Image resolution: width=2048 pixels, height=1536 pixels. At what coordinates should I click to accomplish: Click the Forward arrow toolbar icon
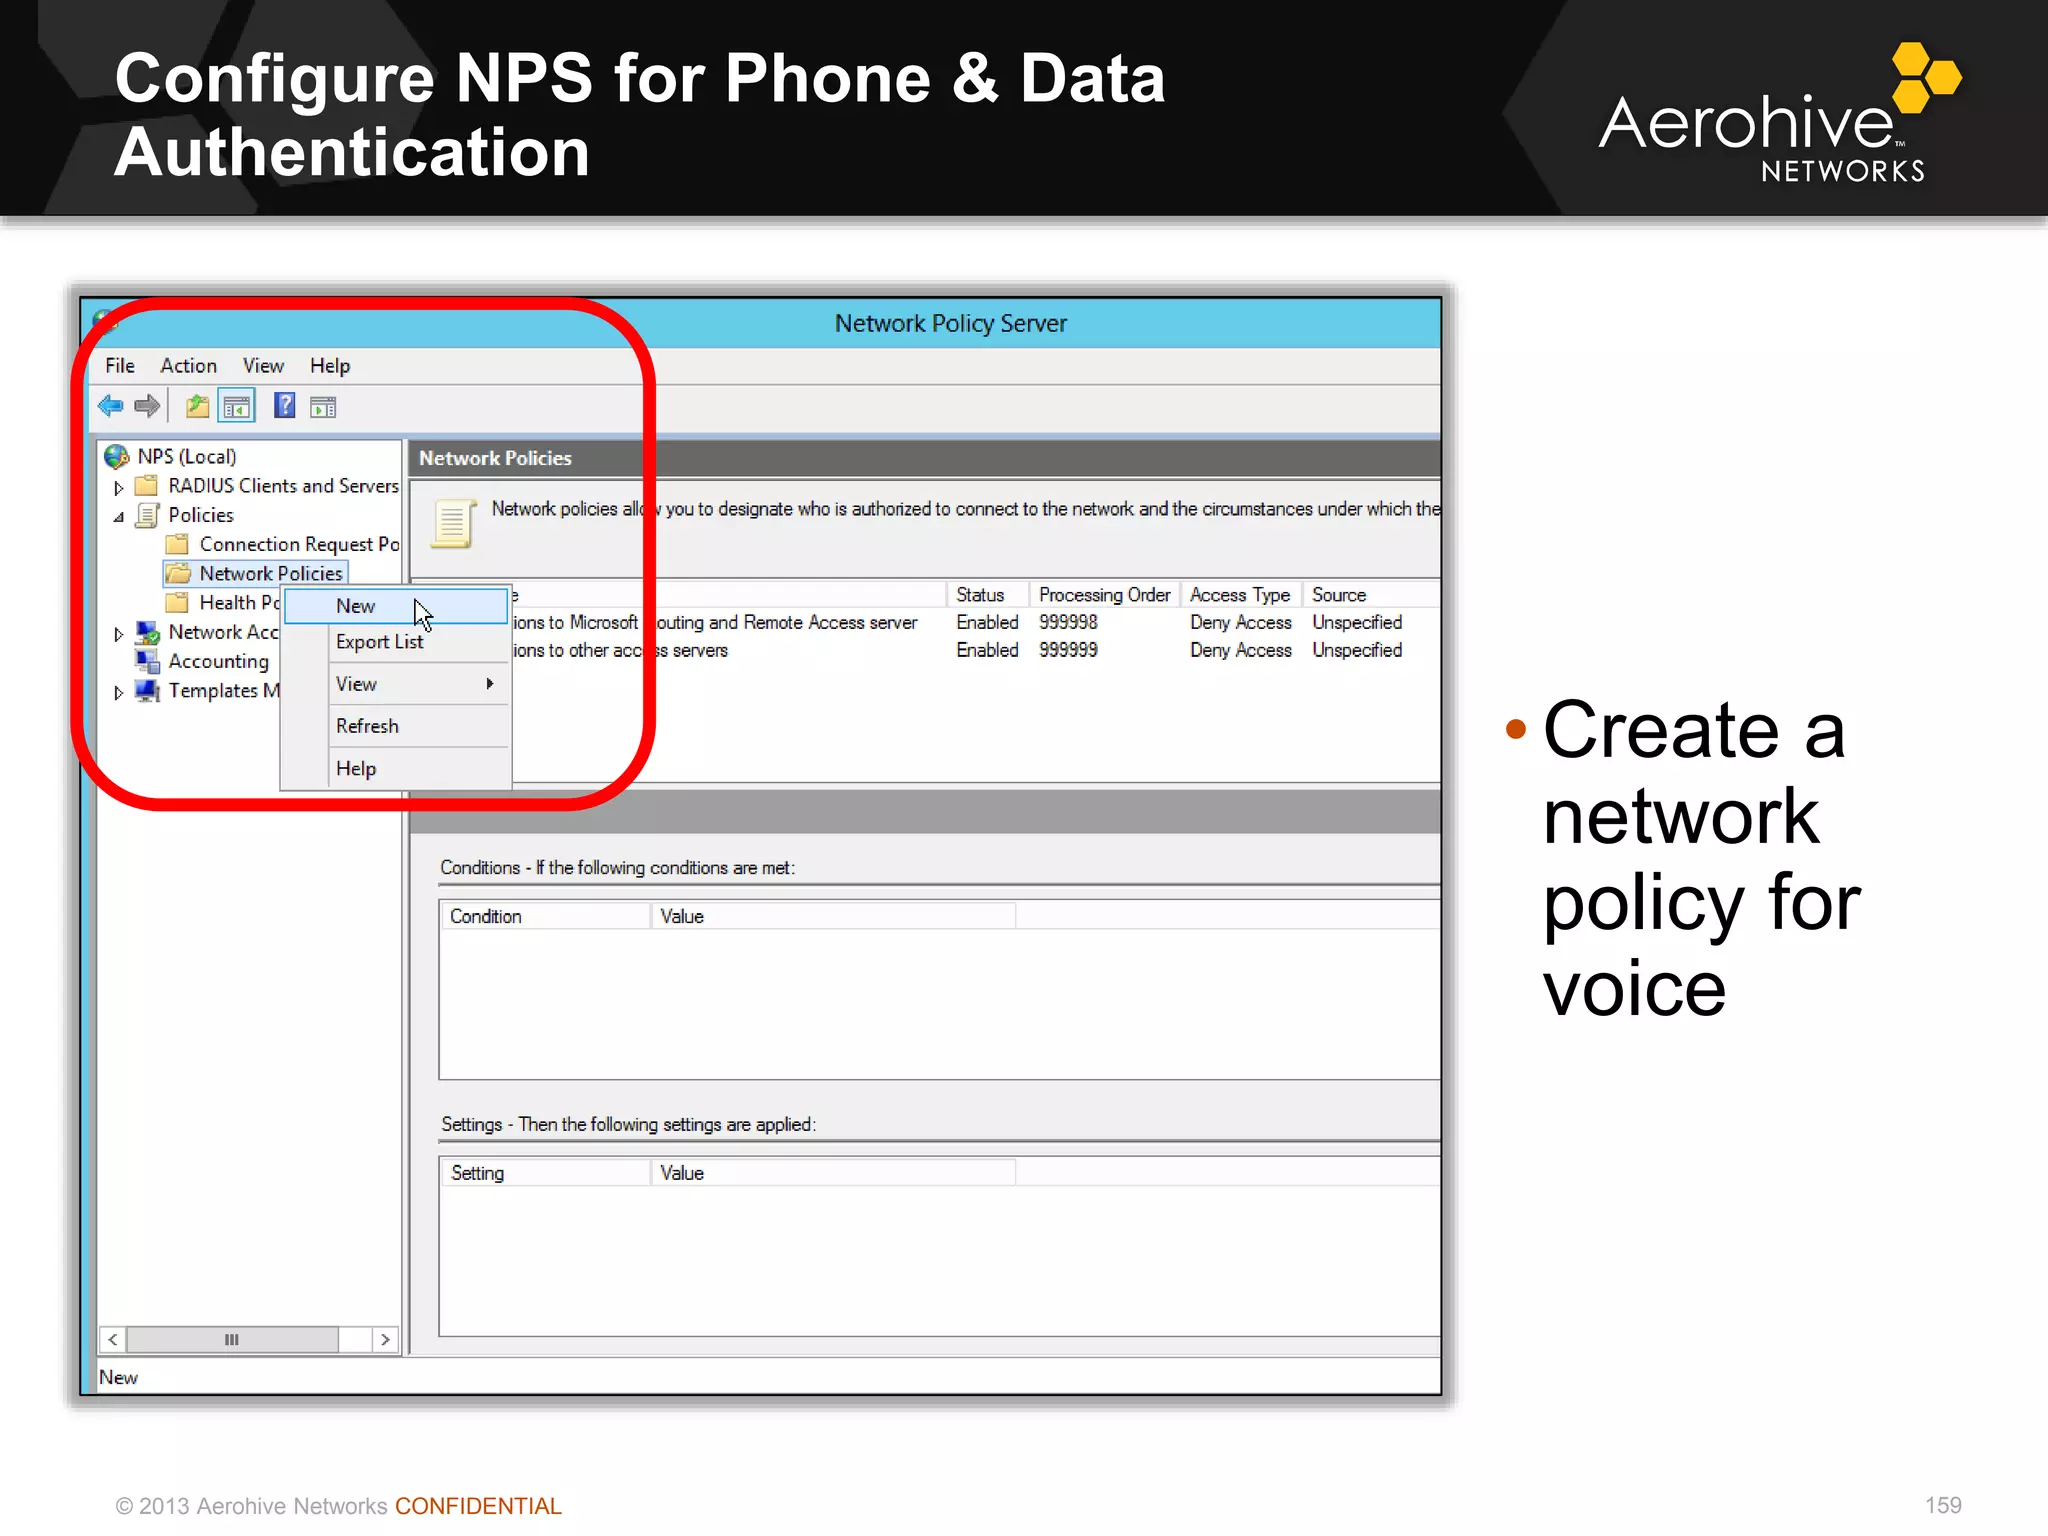(x=147, y=406)
